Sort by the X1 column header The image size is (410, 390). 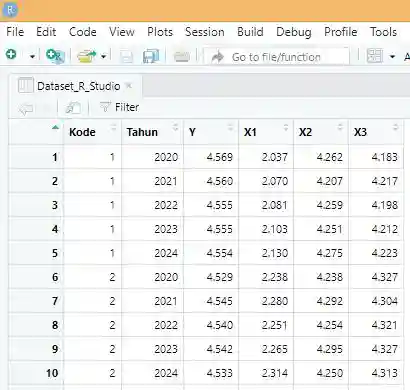pyautogui.click(x=266, y=132)
